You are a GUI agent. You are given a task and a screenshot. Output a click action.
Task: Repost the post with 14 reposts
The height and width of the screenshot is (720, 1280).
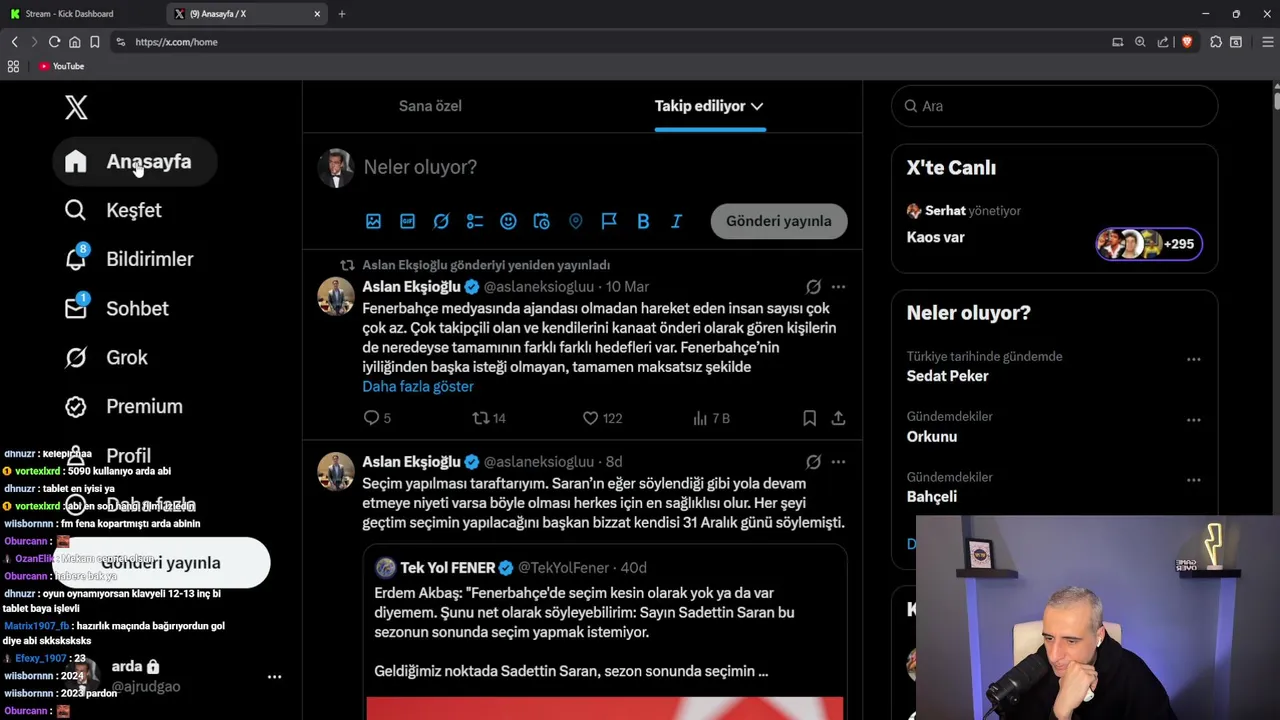point(489,418)
